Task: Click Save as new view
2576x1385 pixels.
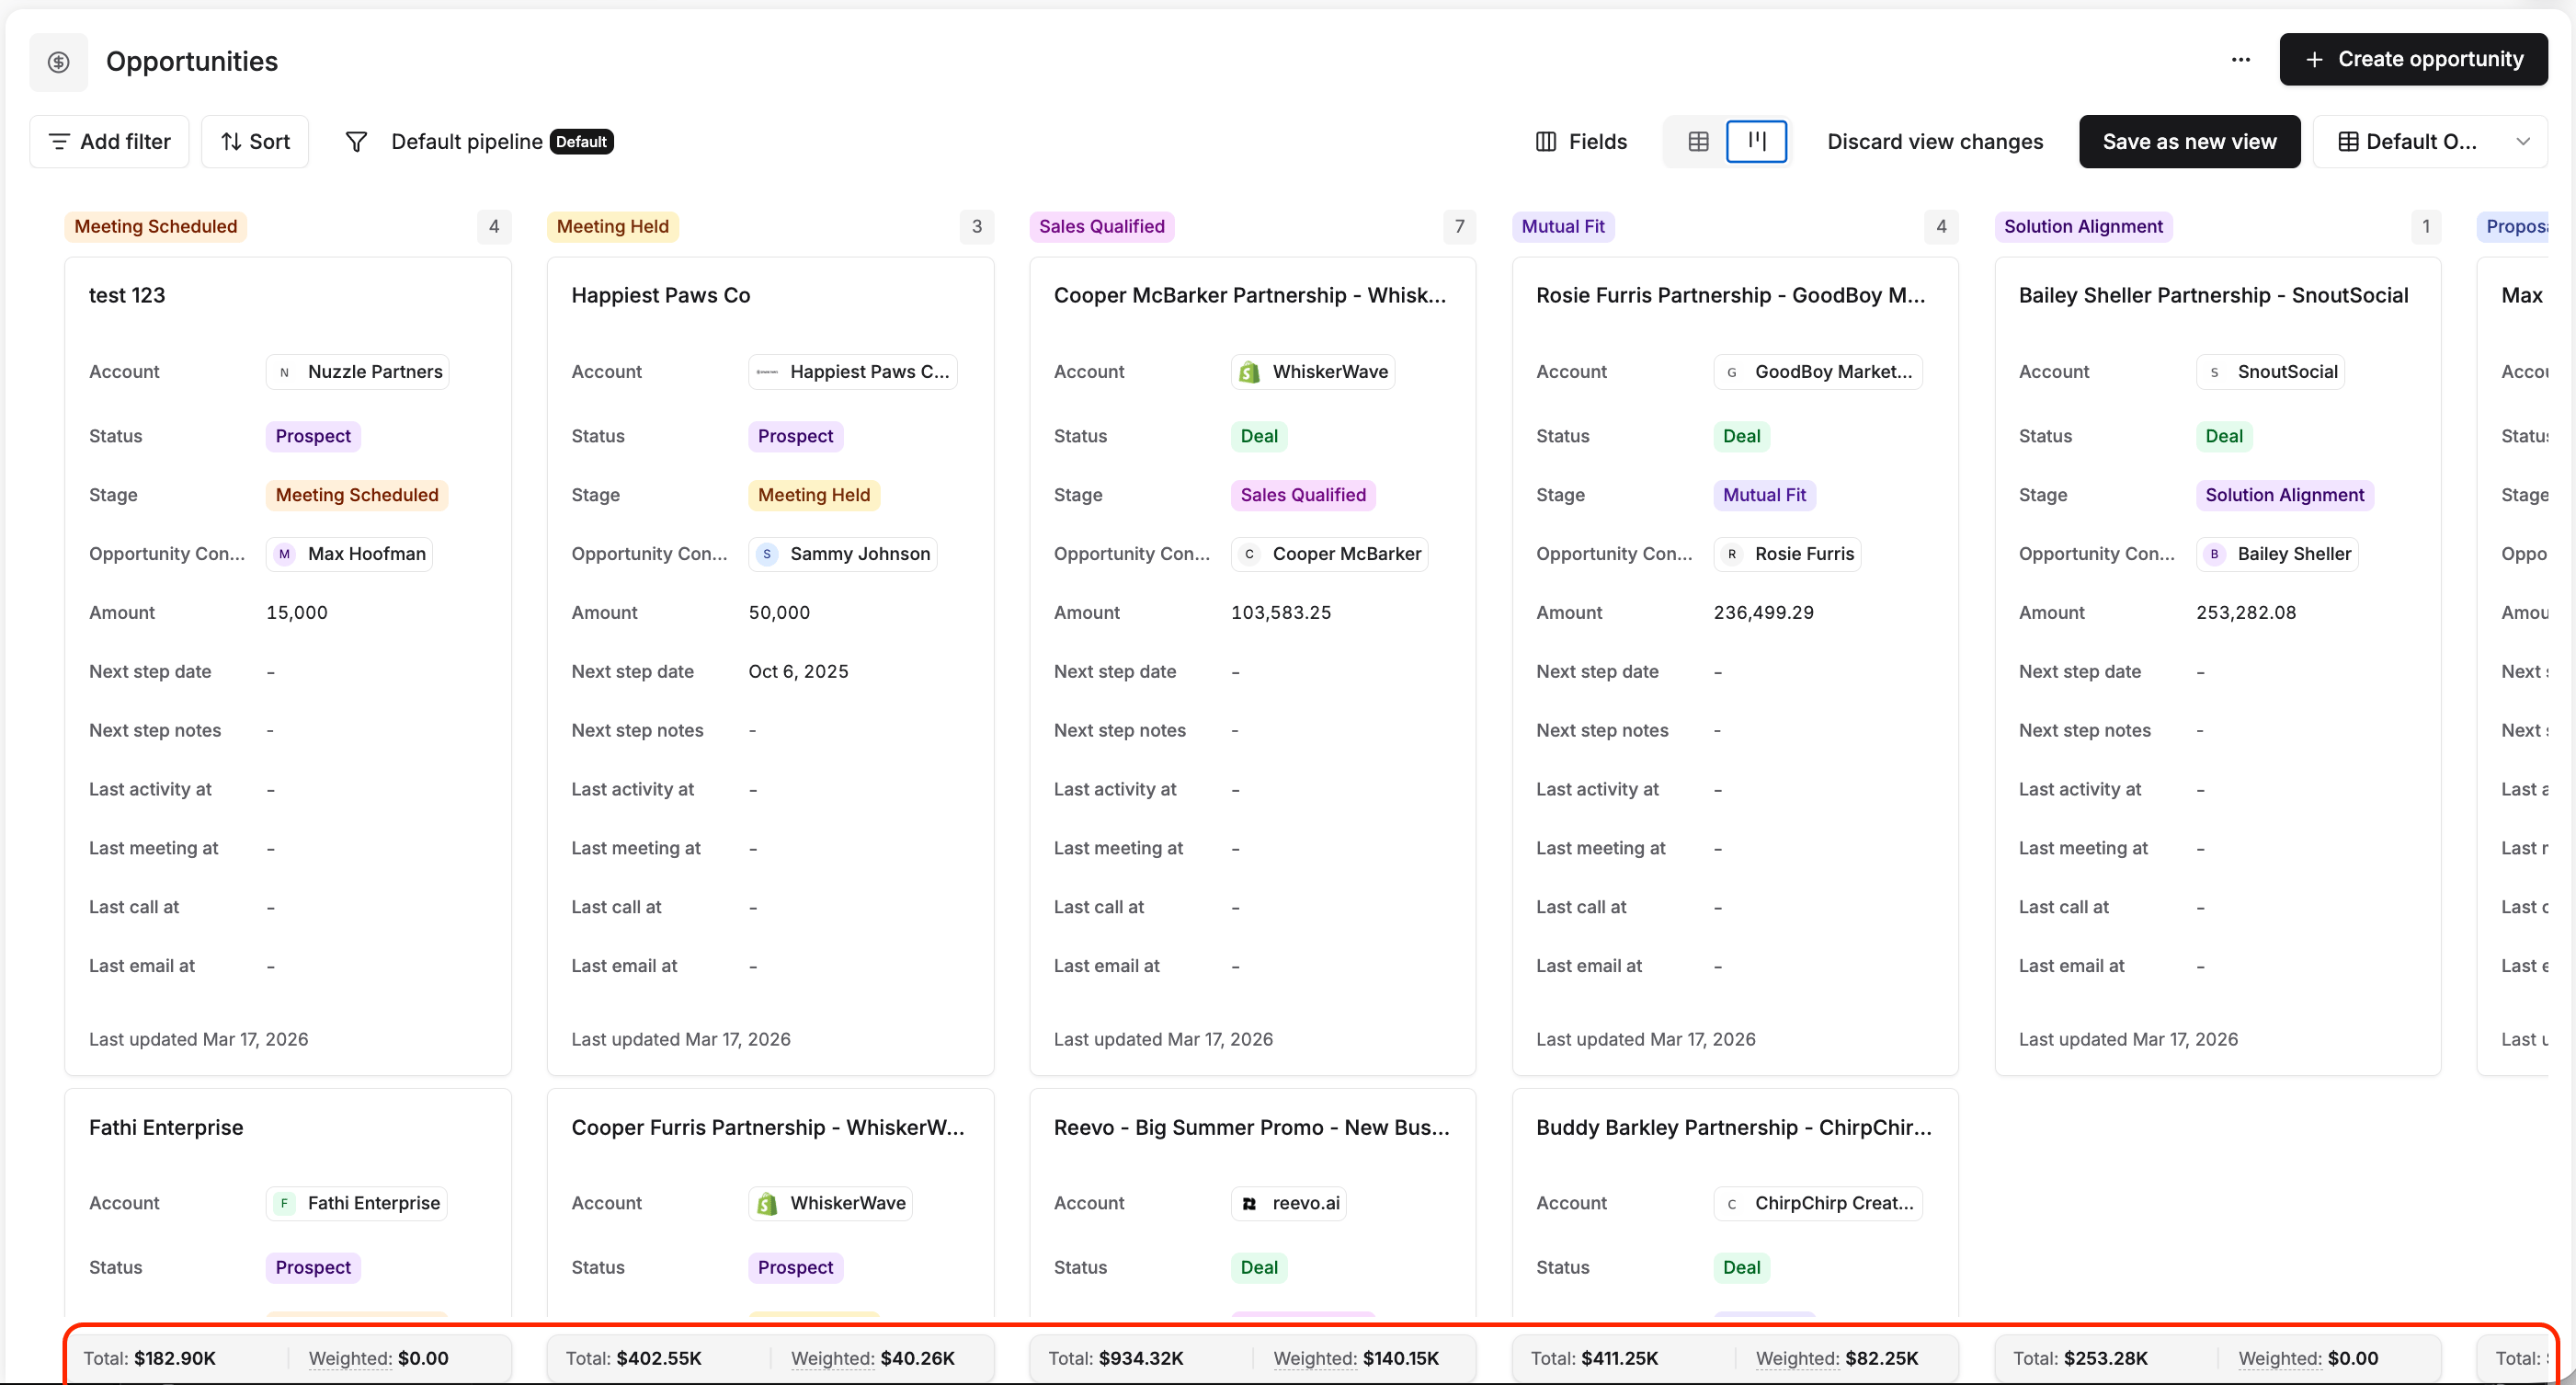Action: point(2189,142)
